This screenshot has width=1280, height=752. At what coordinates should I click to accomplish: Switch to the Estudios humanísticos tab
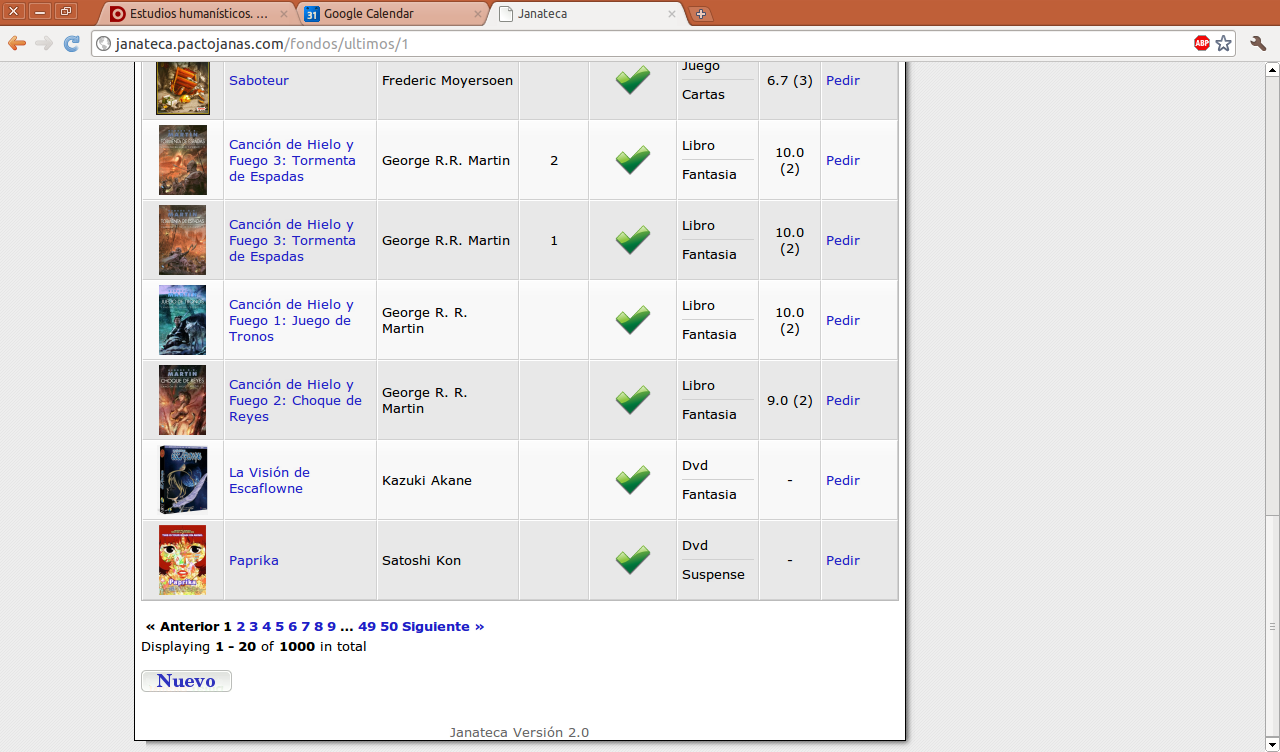(190, 14)
